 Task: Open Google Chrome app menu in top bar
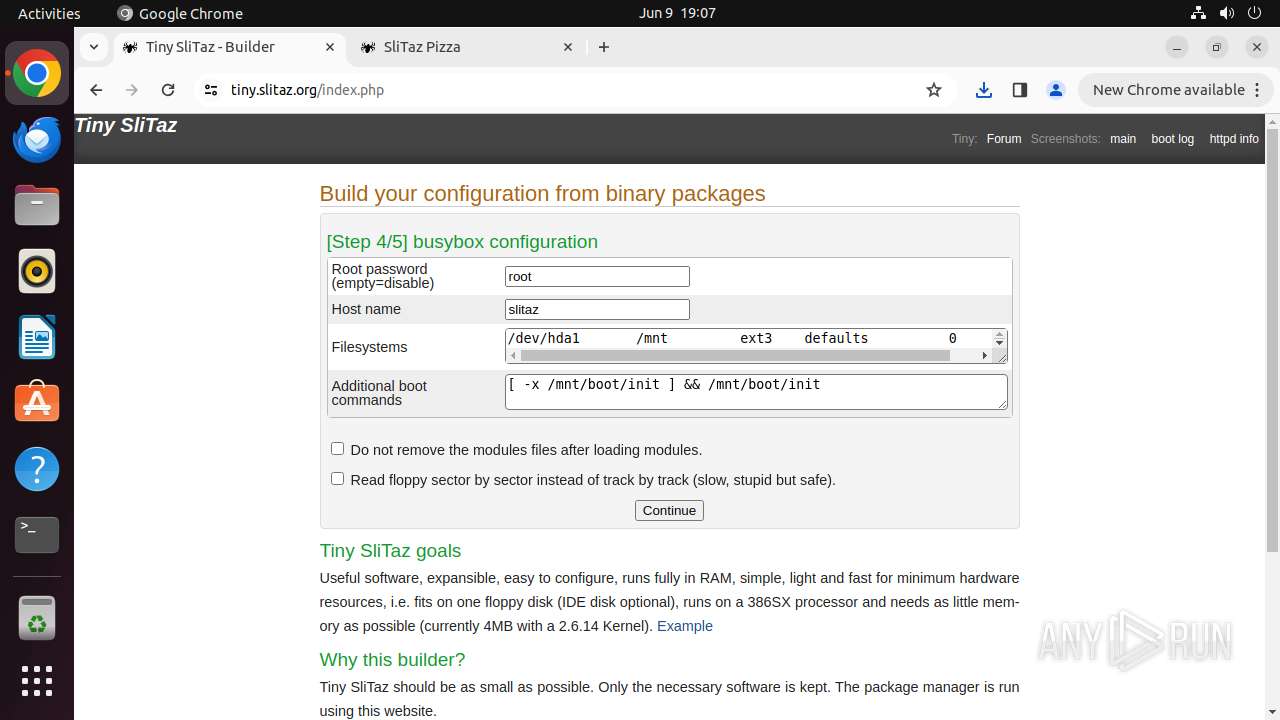click(180, 13)
